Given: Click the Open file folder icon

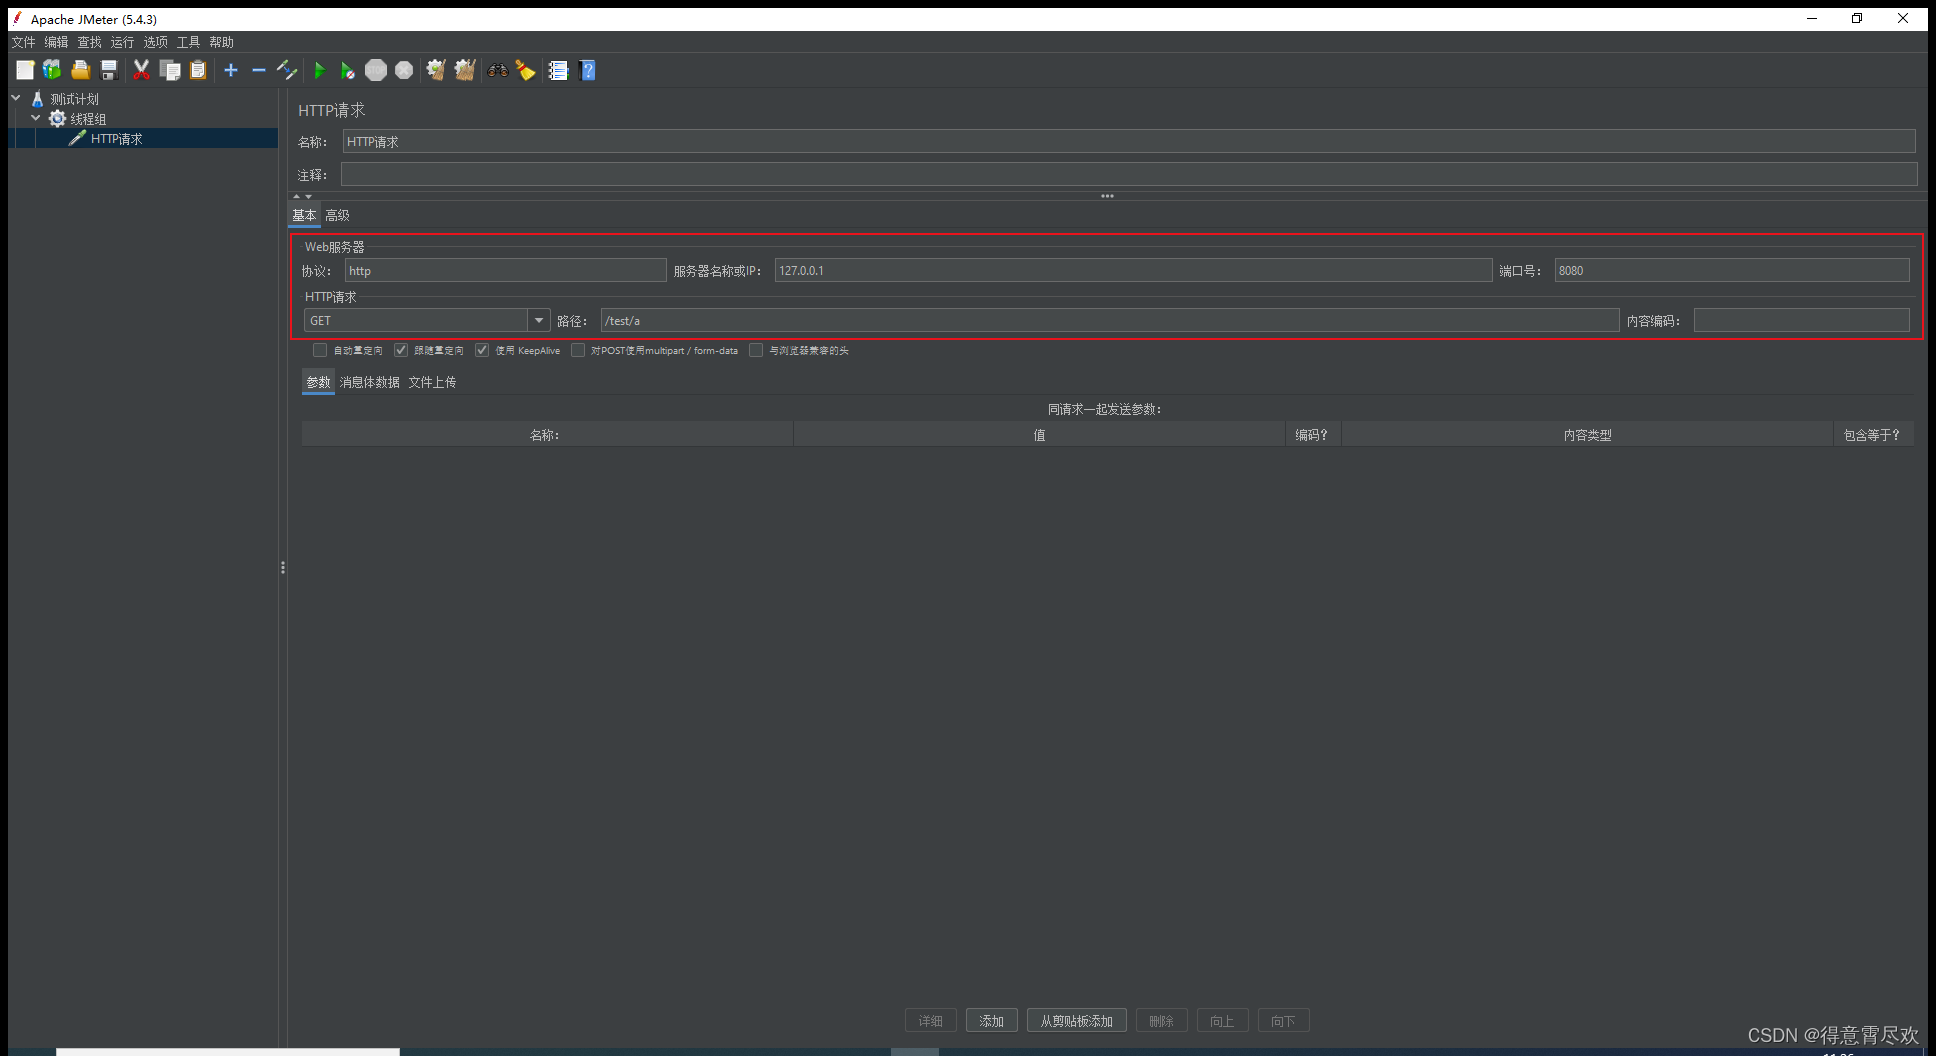Looking at the screenshot, I should tap(81, 70).
